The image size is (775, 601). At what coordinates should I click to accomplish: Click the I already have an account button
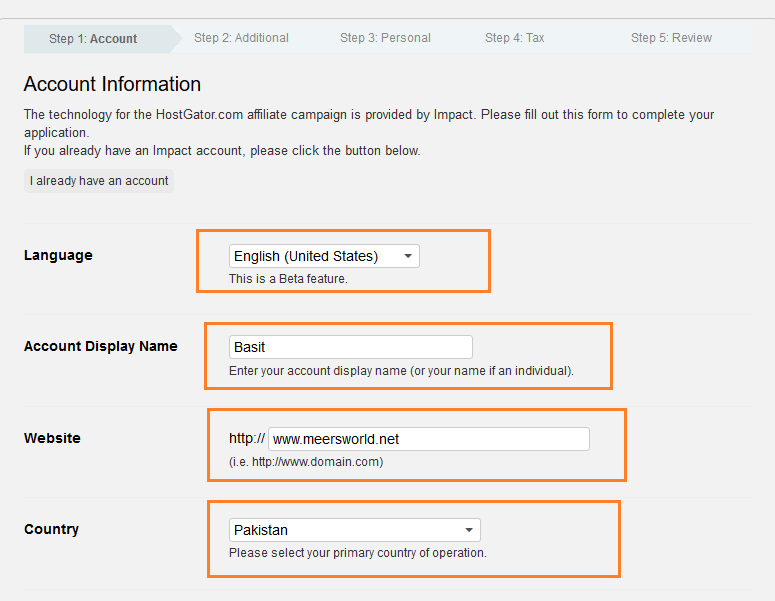pos(99,181)
